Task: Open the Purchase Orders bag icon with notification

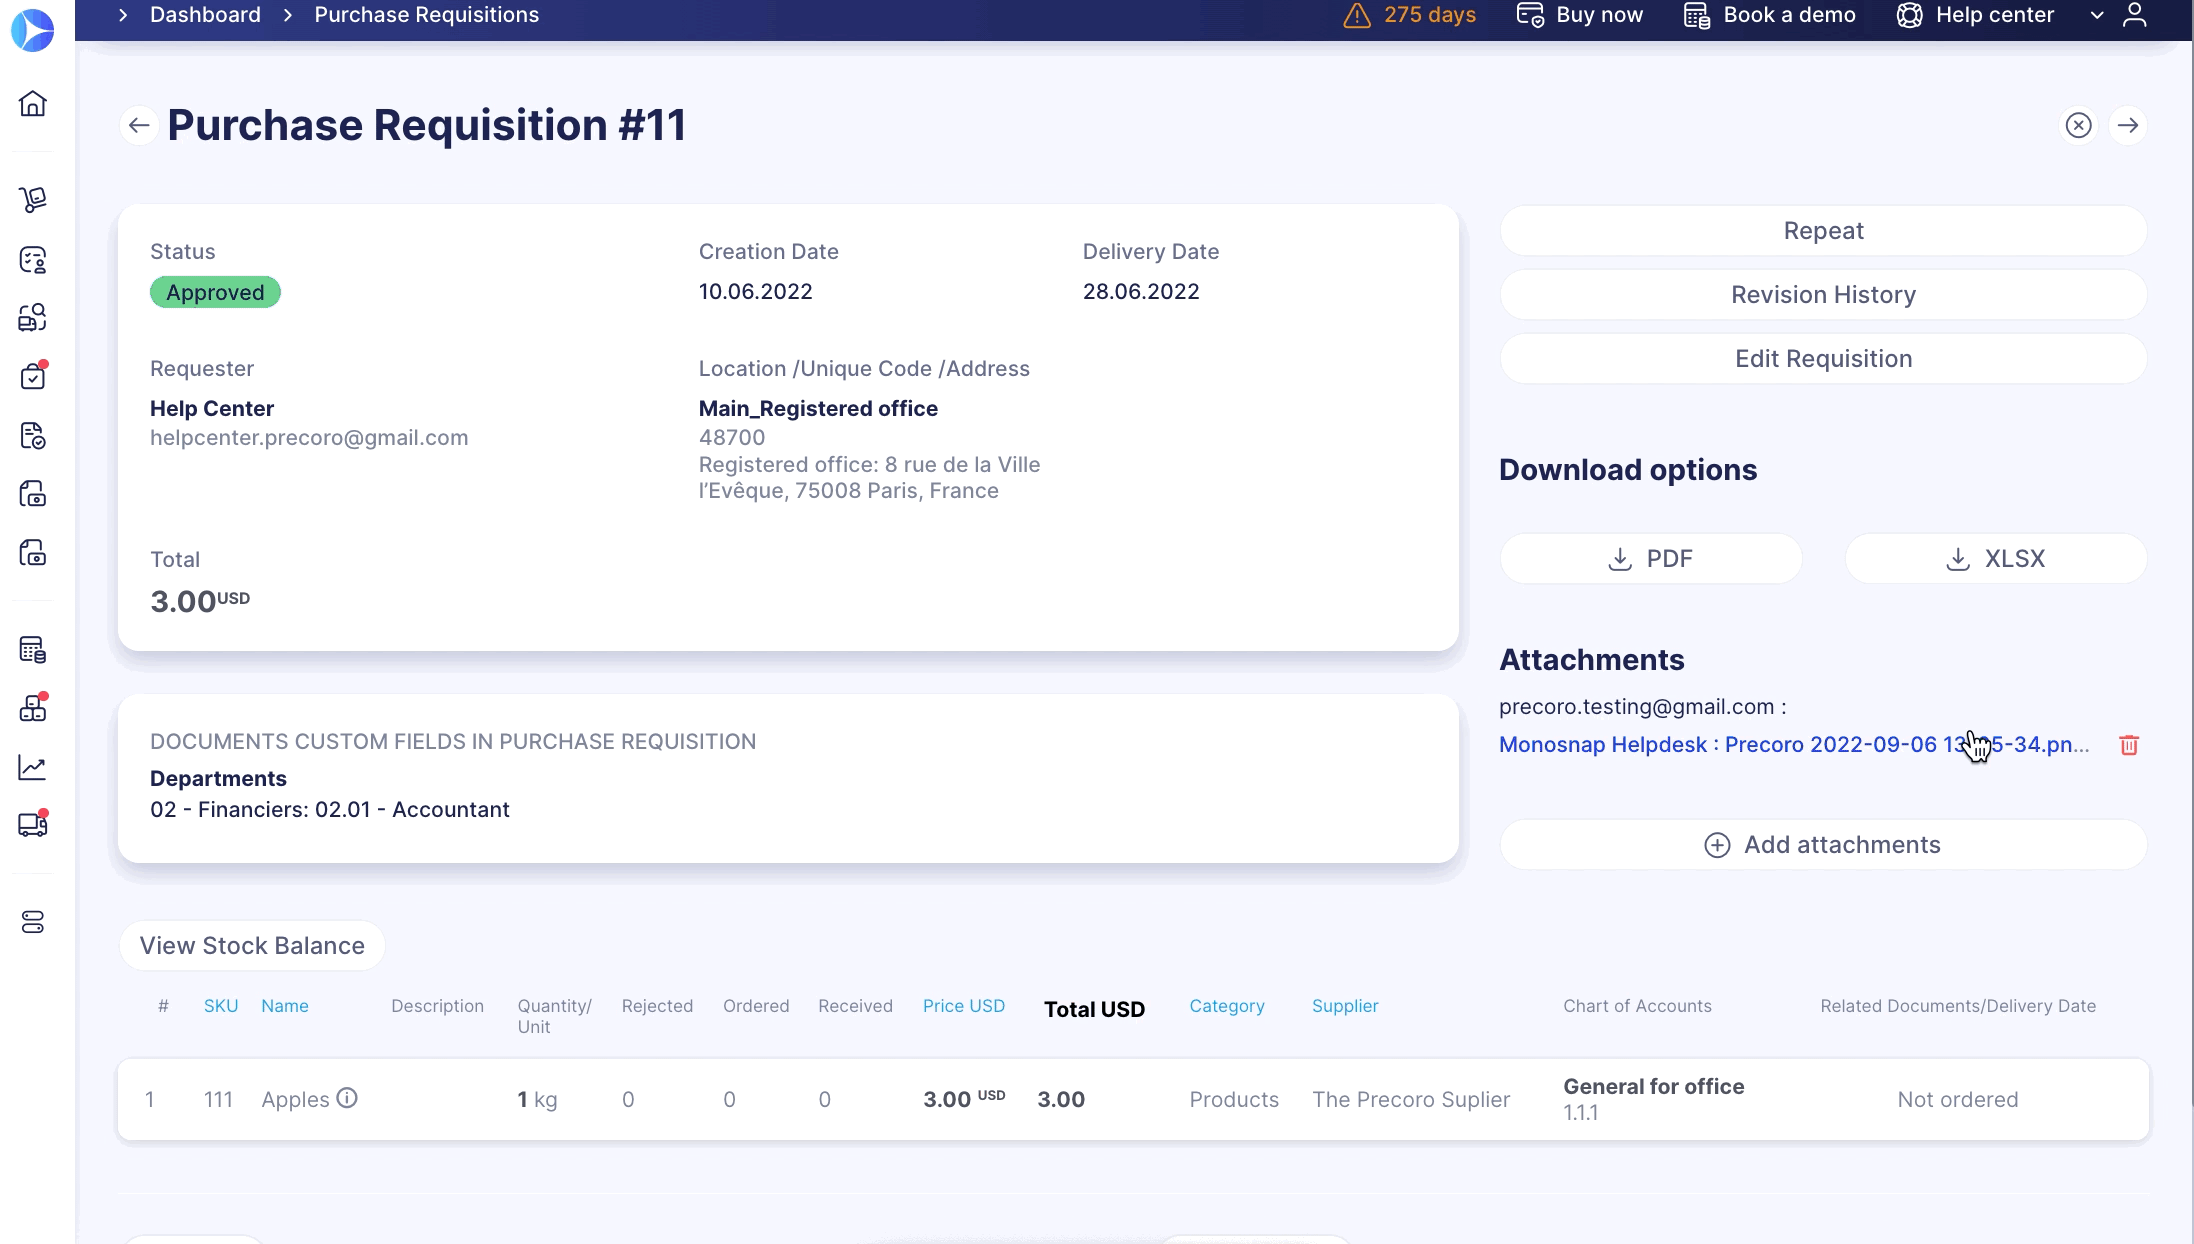Action: pyautogui.click(x=33, y=376)
